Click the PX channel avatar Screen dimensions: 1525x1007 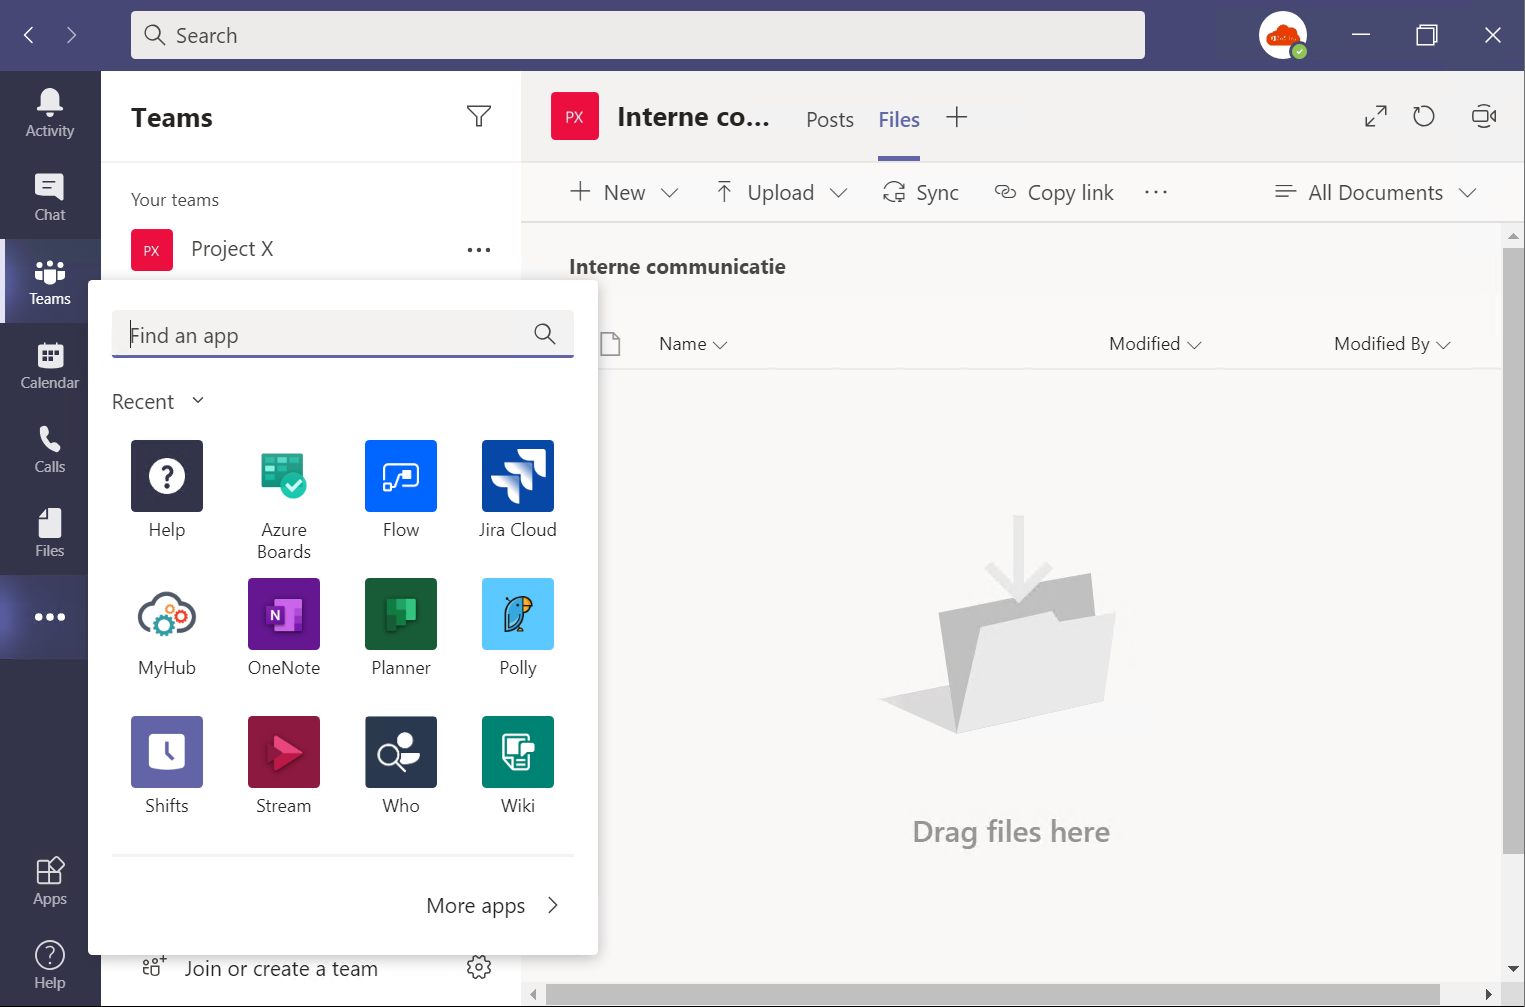575,116
